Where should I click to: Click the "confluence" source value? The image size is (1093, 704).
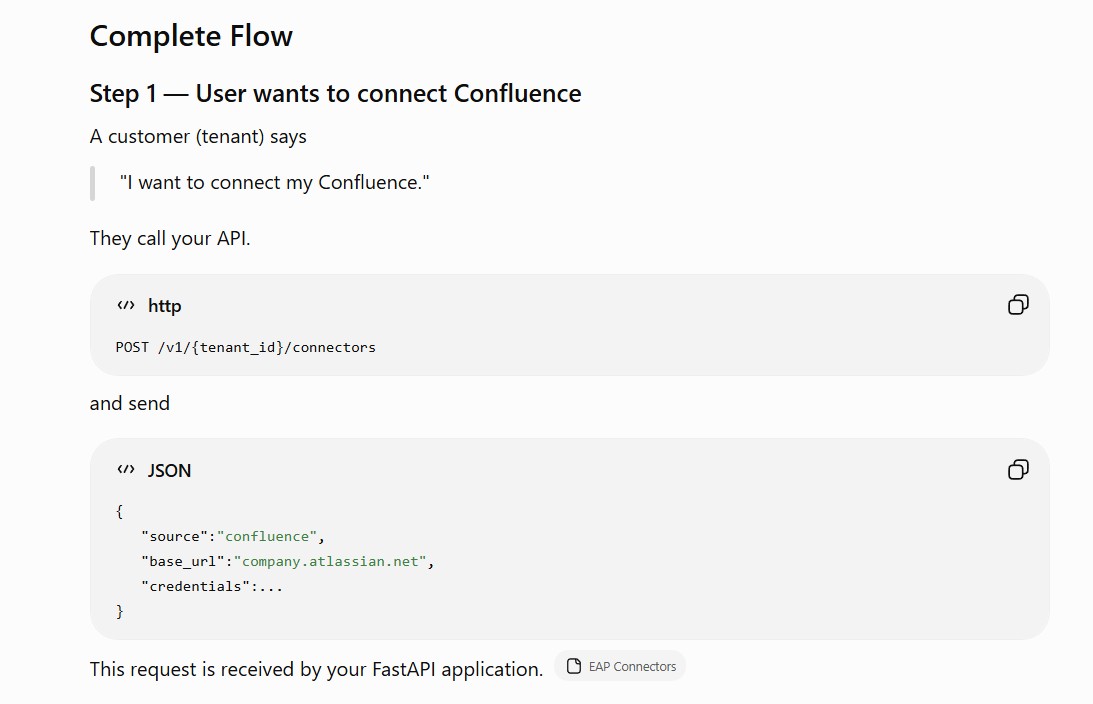click(x=267, y=536)
